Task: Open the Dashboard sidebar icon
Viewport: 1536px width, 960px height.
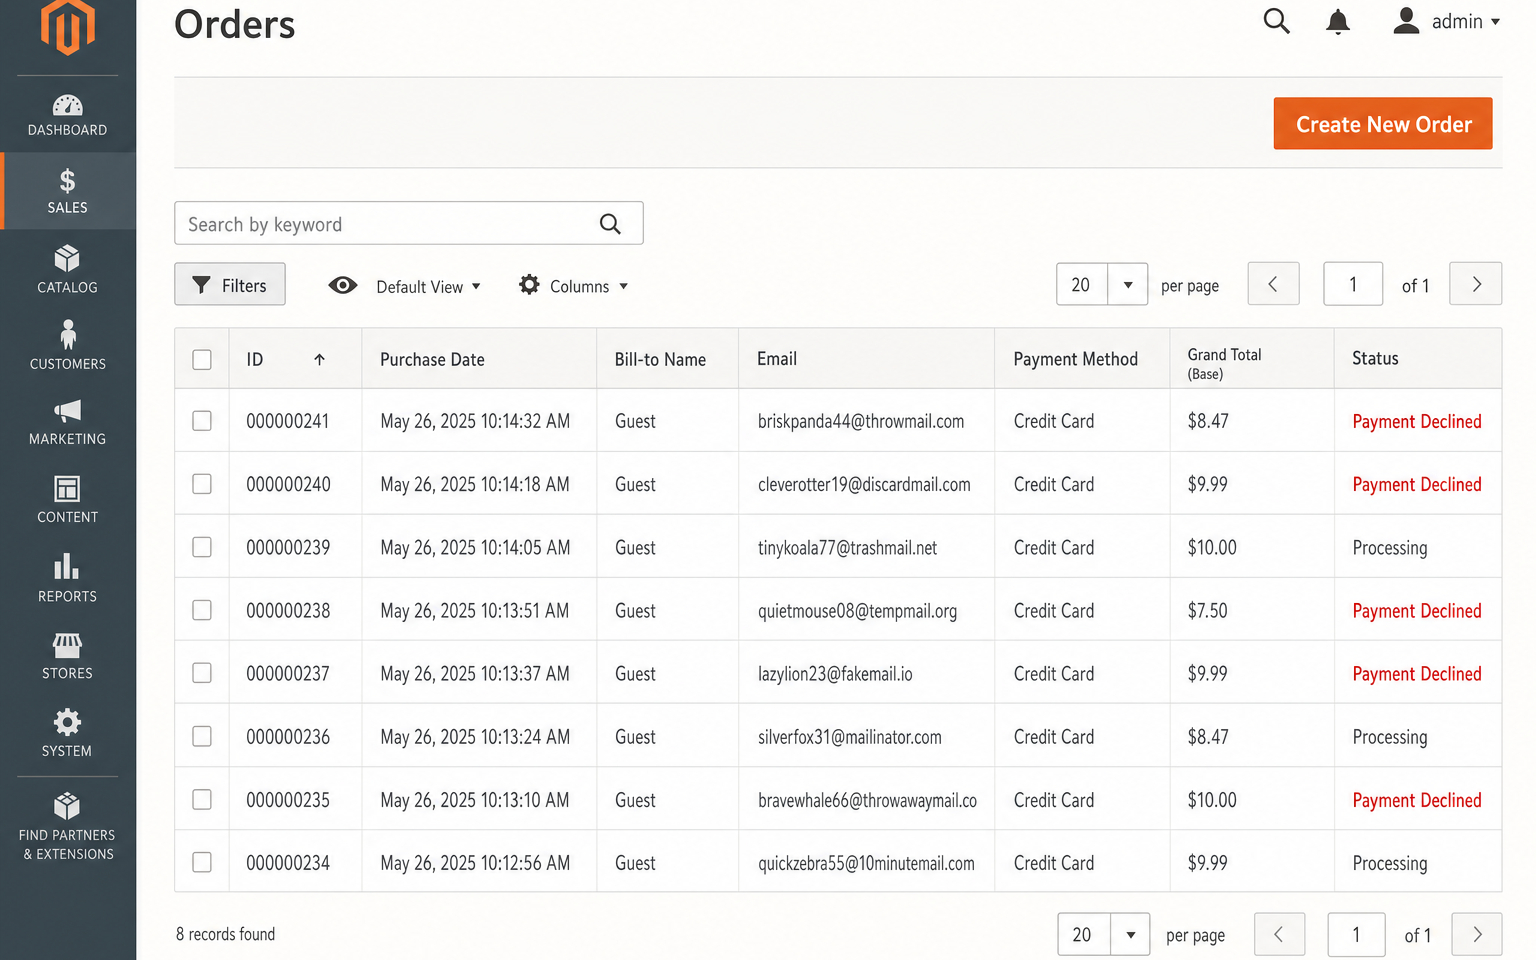Action: [68, 105]
